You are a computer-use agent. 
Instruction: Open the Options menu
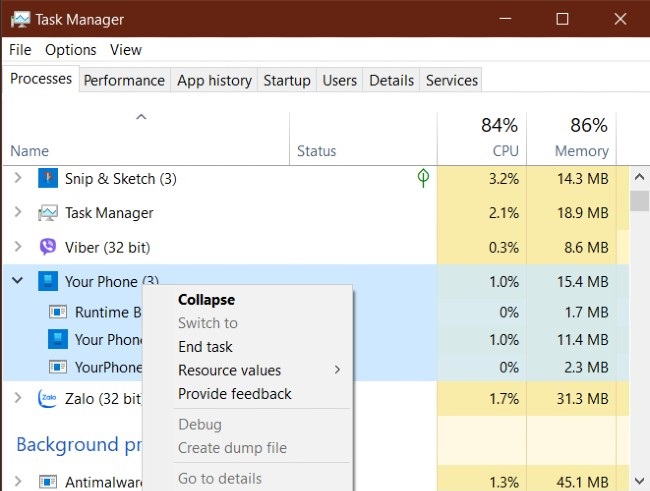pos(70,50)
